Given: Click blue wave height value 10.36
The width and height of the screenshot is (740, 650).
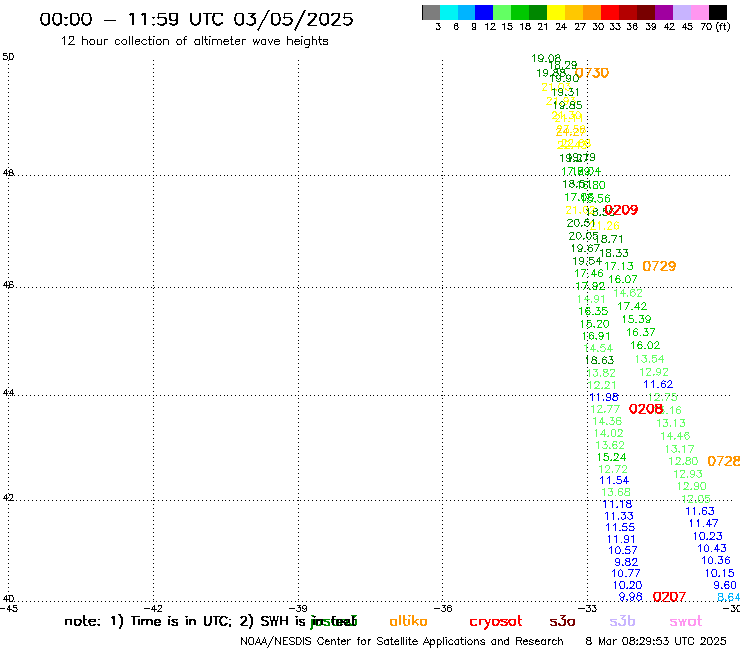Looking at the screenshot, I should coord(716,560).
